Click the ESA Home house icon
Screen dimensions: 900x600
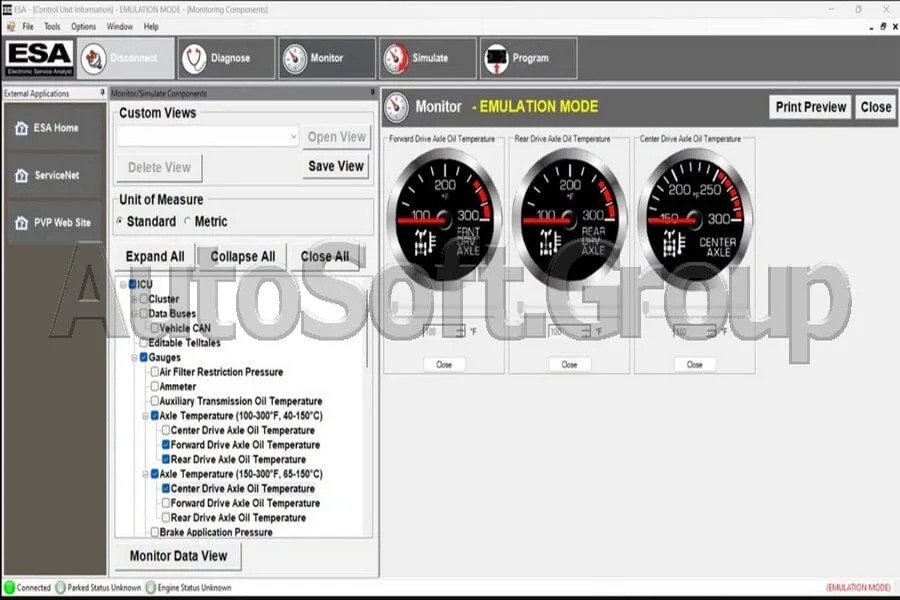point(21,128)
